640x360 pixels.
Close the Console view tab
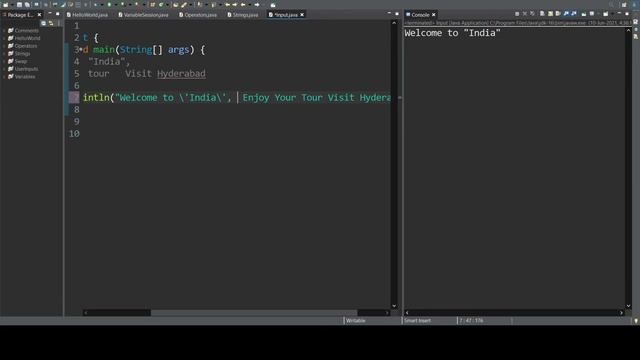pyautogui.click(x=433, y=15)
